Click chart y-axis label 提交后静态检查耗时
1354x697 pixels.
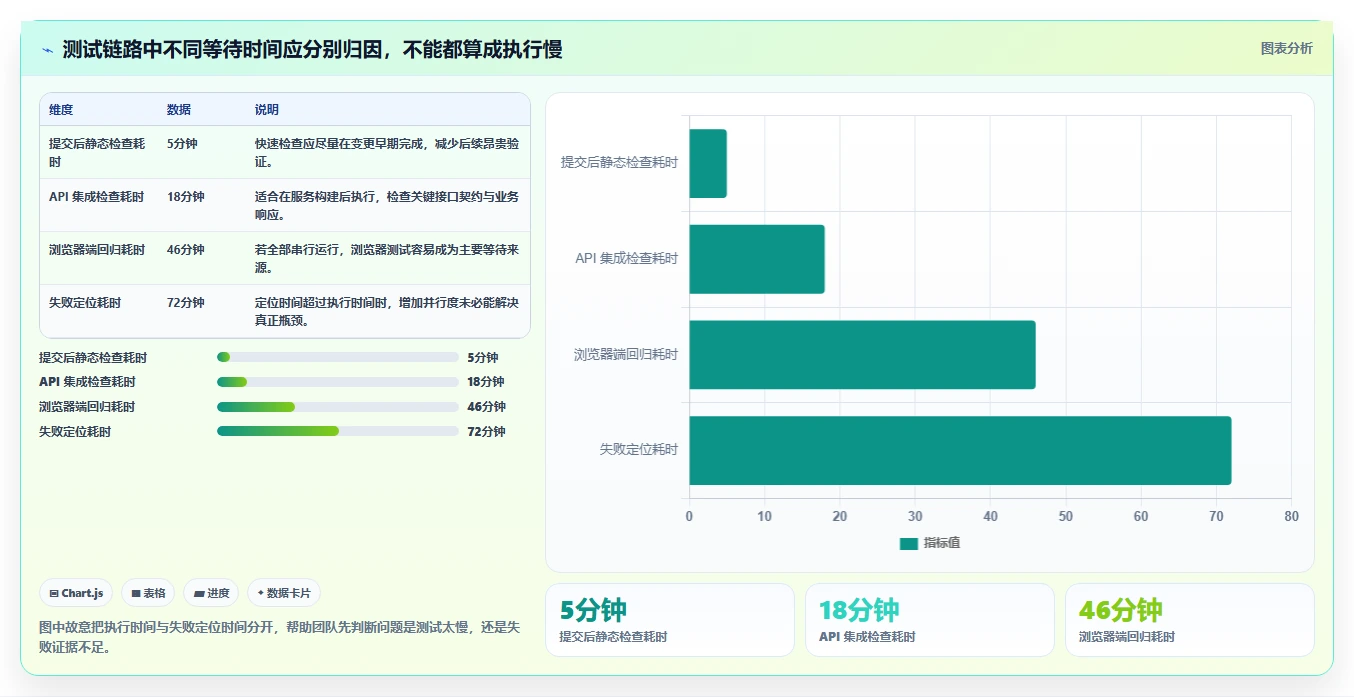click(x=620, y=163)
